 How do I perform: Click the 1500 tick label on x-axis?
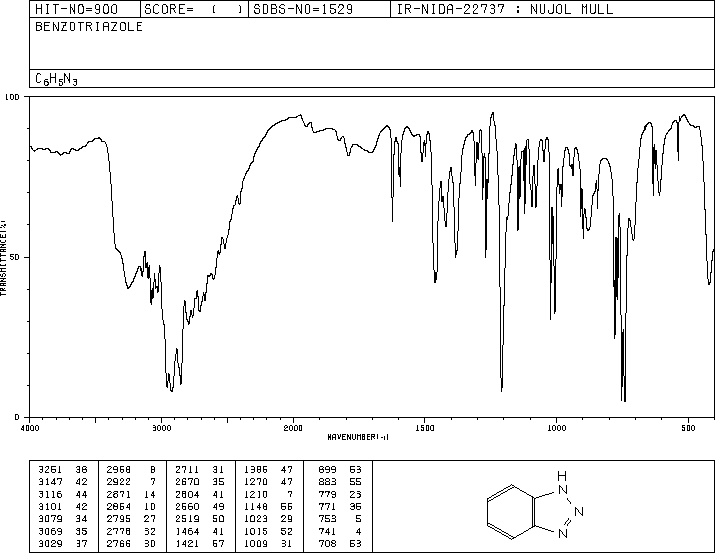coord(425,428)
